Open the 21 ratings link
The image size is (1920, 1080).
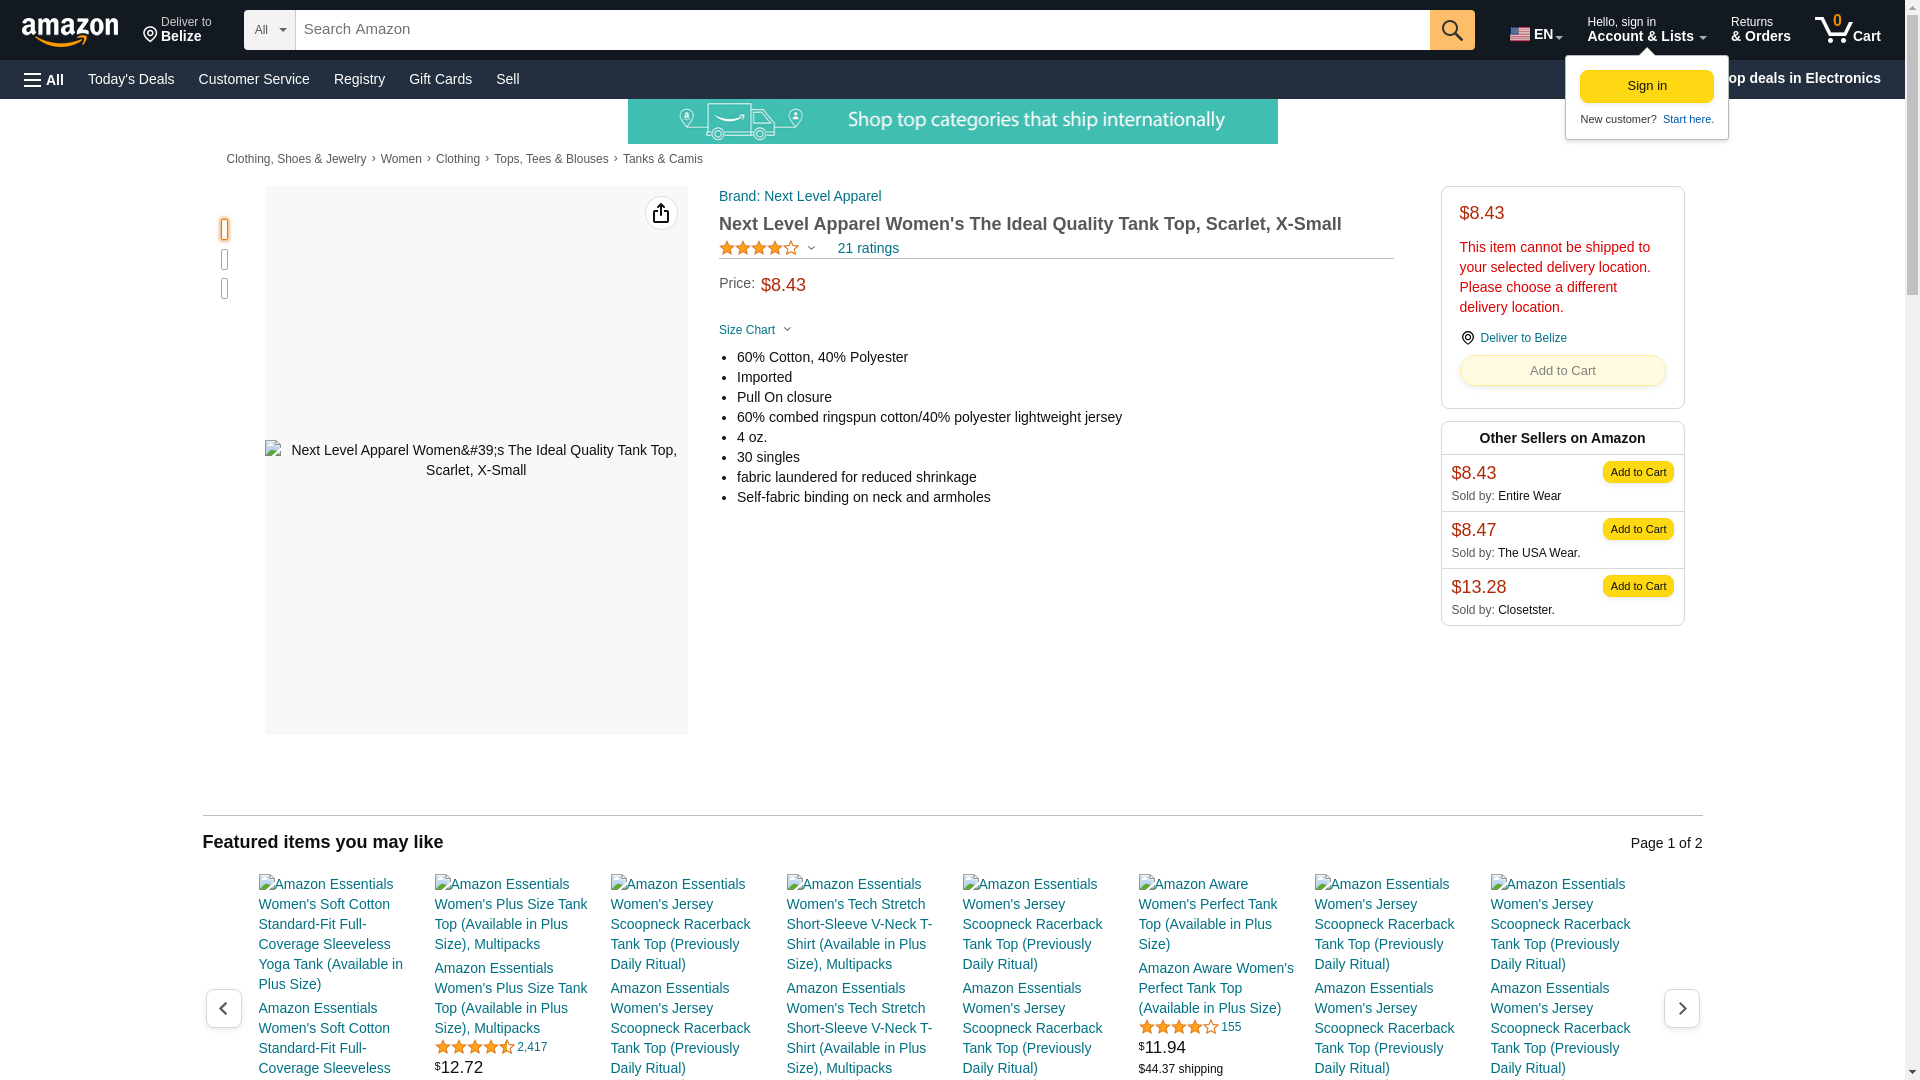click(867, 248)
